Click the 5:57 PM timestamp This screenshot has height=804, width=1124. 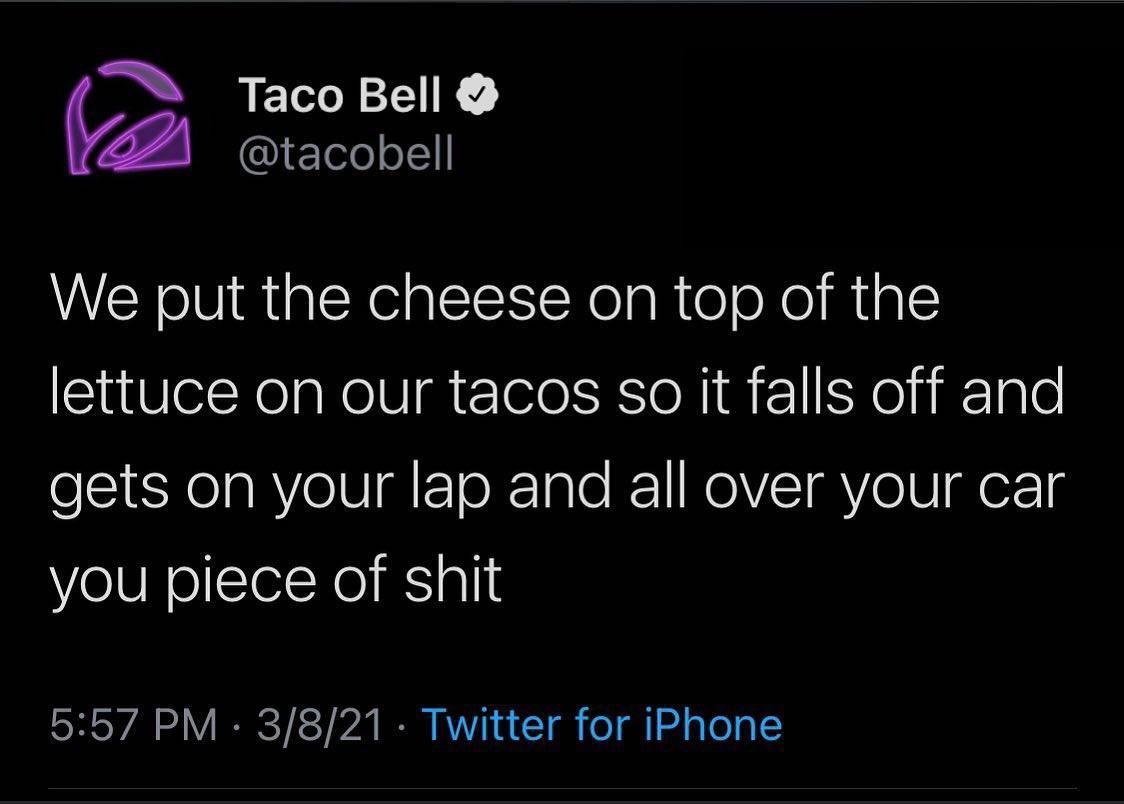pos(135,724)
